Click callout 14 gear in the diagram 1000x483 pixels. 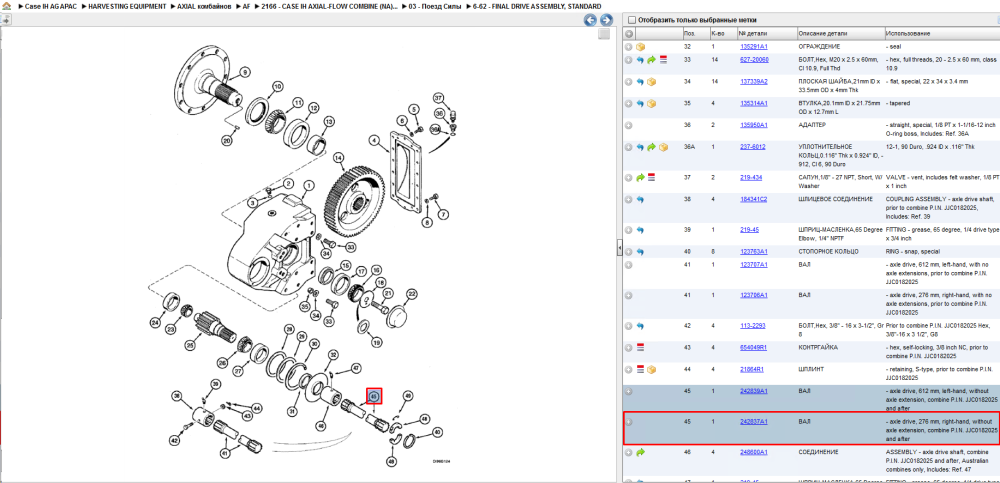tap(339, 157)
